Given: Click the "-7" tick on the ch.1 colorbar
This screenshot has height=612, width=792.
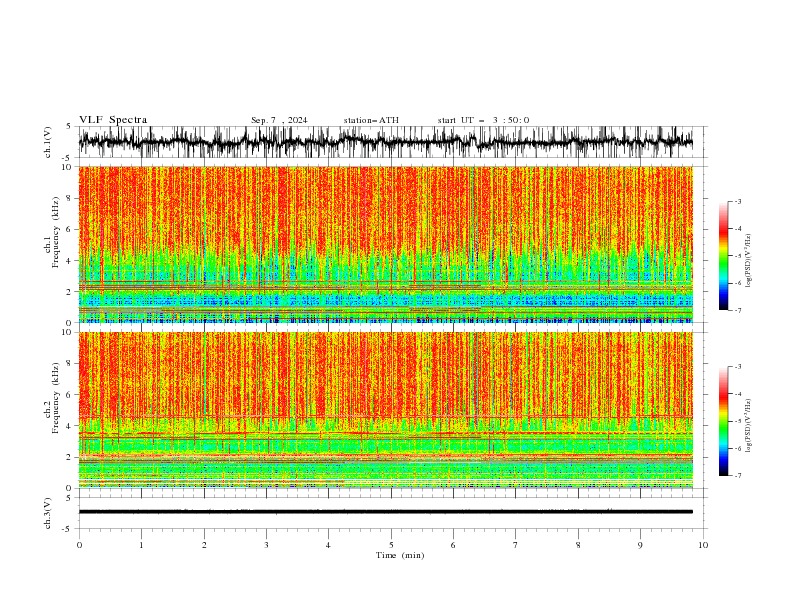Looking at the screenshot, I should tap(738, 310).
